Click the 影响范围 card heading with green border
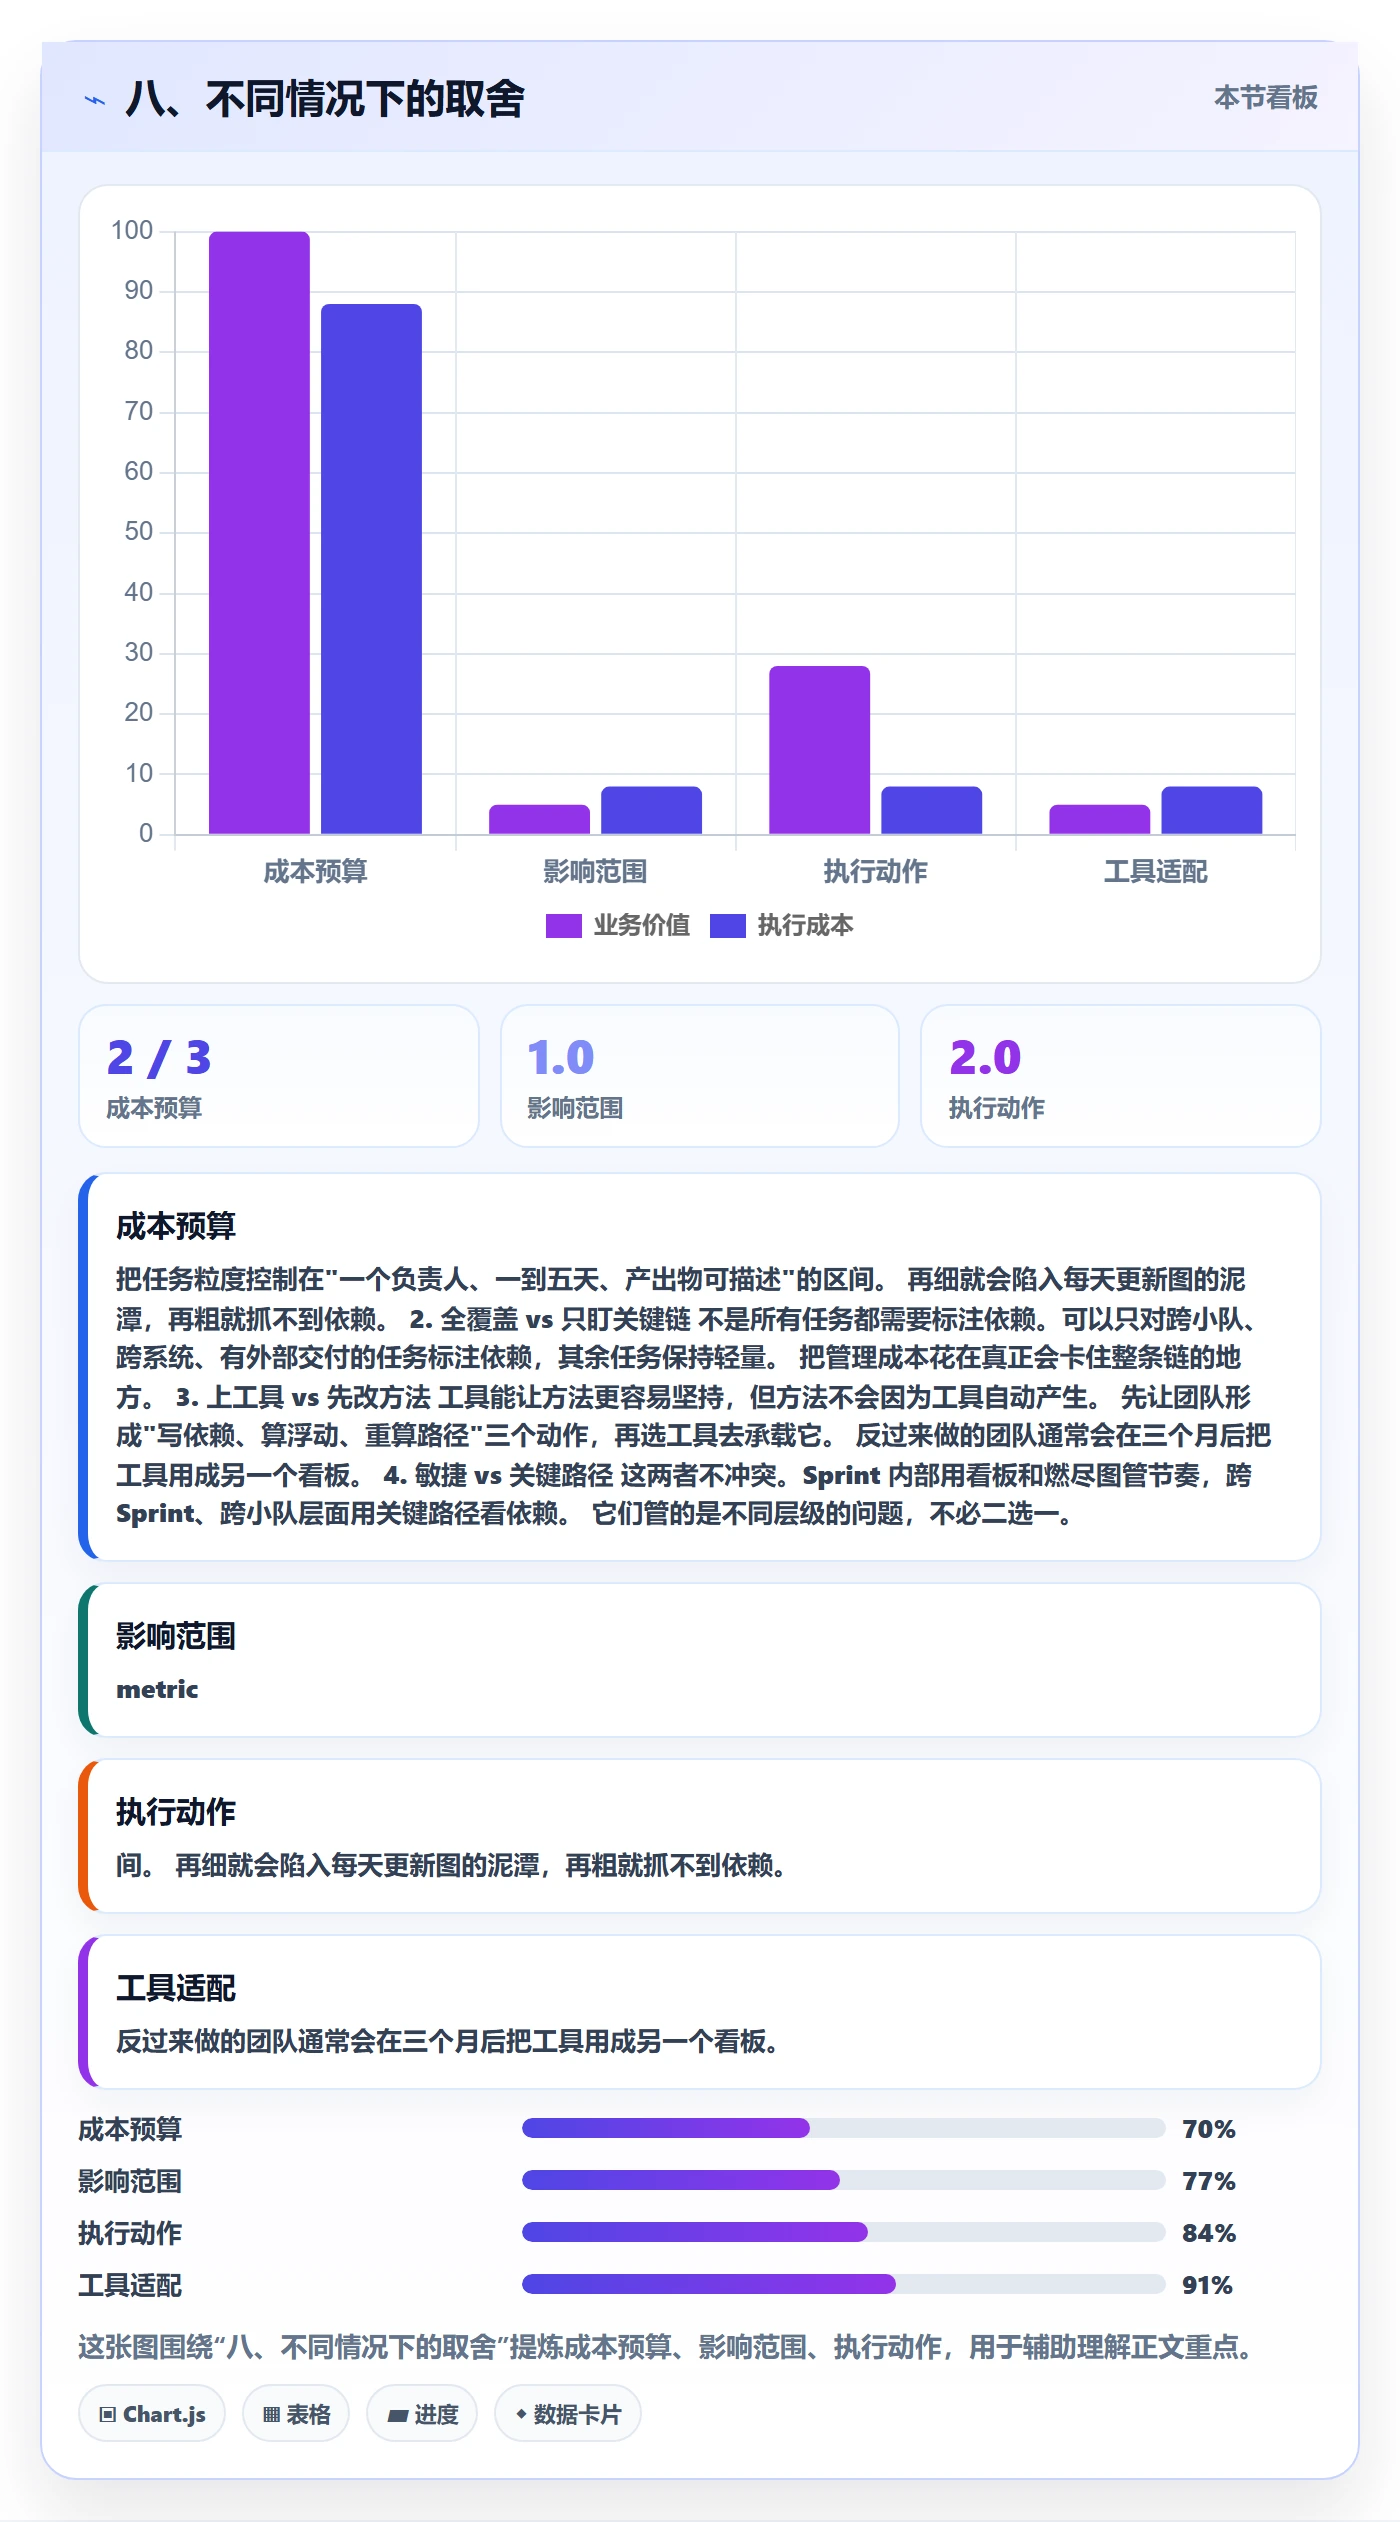Screen dimensions: 1400x2522 pos(176,1636)
